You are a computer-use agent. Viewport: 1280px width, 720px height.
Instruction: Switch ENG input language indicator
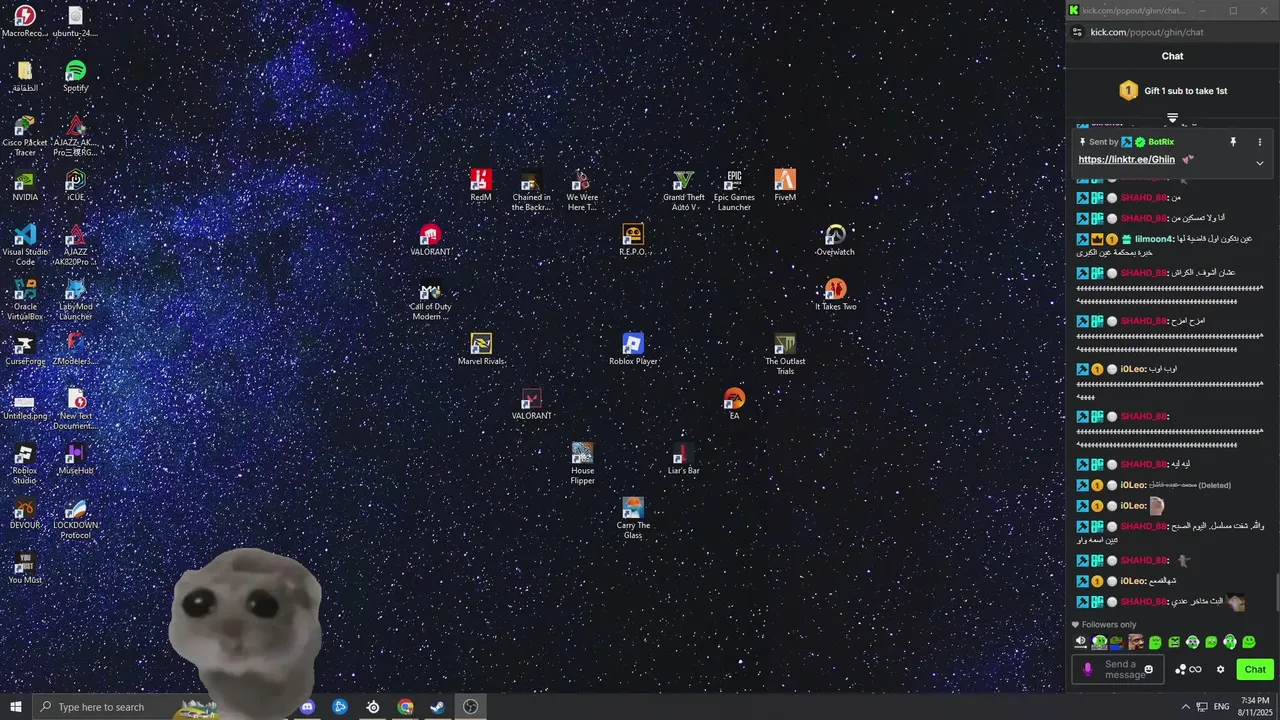[x=1221, y=707]
